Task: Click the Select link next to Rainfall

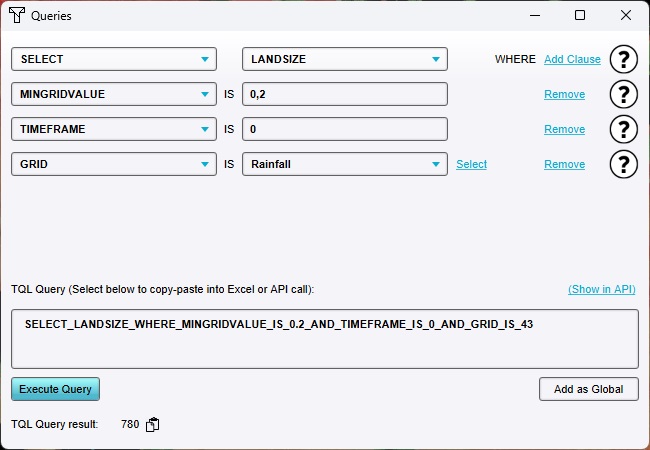Action: tap(471, 164)
